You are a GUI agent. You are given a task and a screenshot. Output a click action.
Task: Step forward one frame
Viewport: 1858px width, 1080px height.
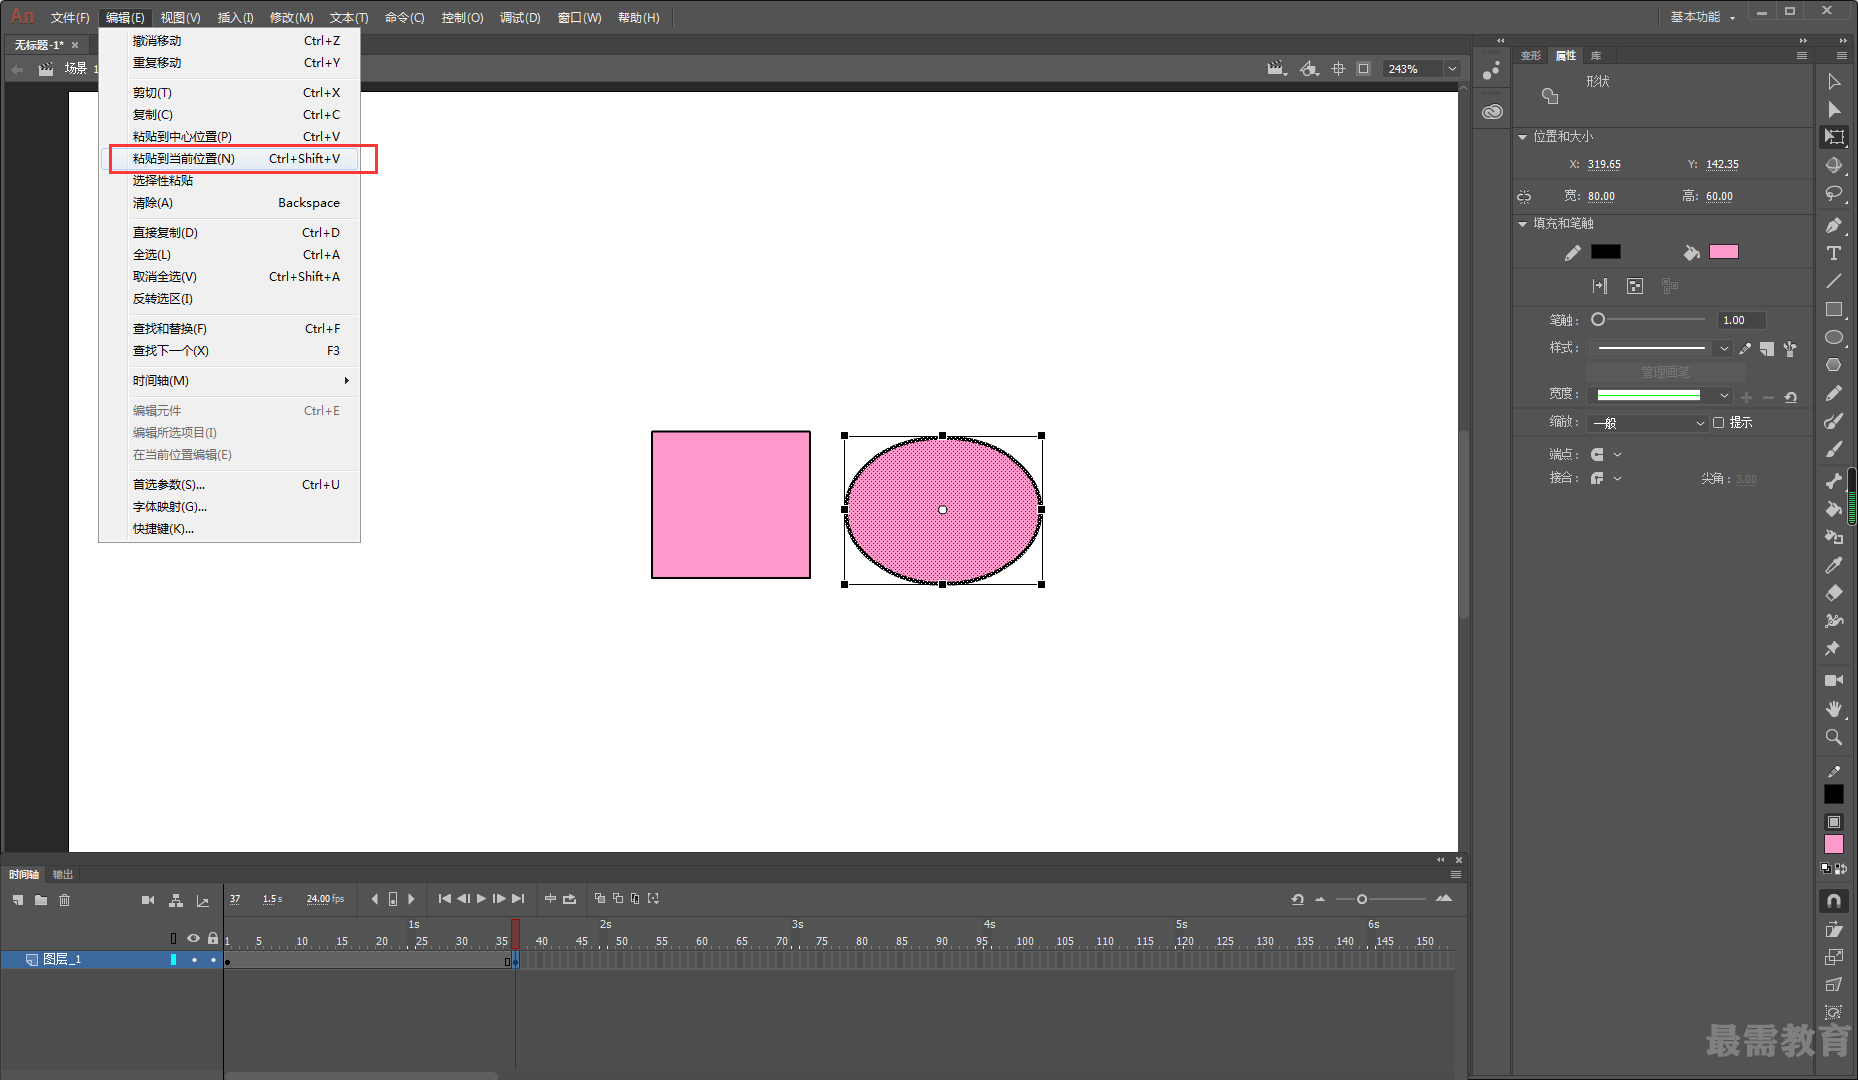[499, 899]
